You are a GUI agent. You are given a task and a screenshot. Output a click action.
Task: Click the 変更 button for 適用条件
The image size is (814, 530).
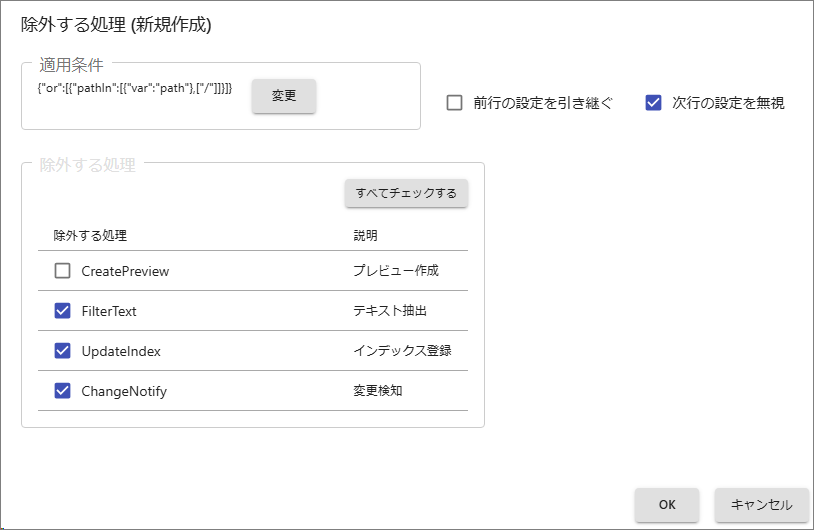tap(284, 96)
